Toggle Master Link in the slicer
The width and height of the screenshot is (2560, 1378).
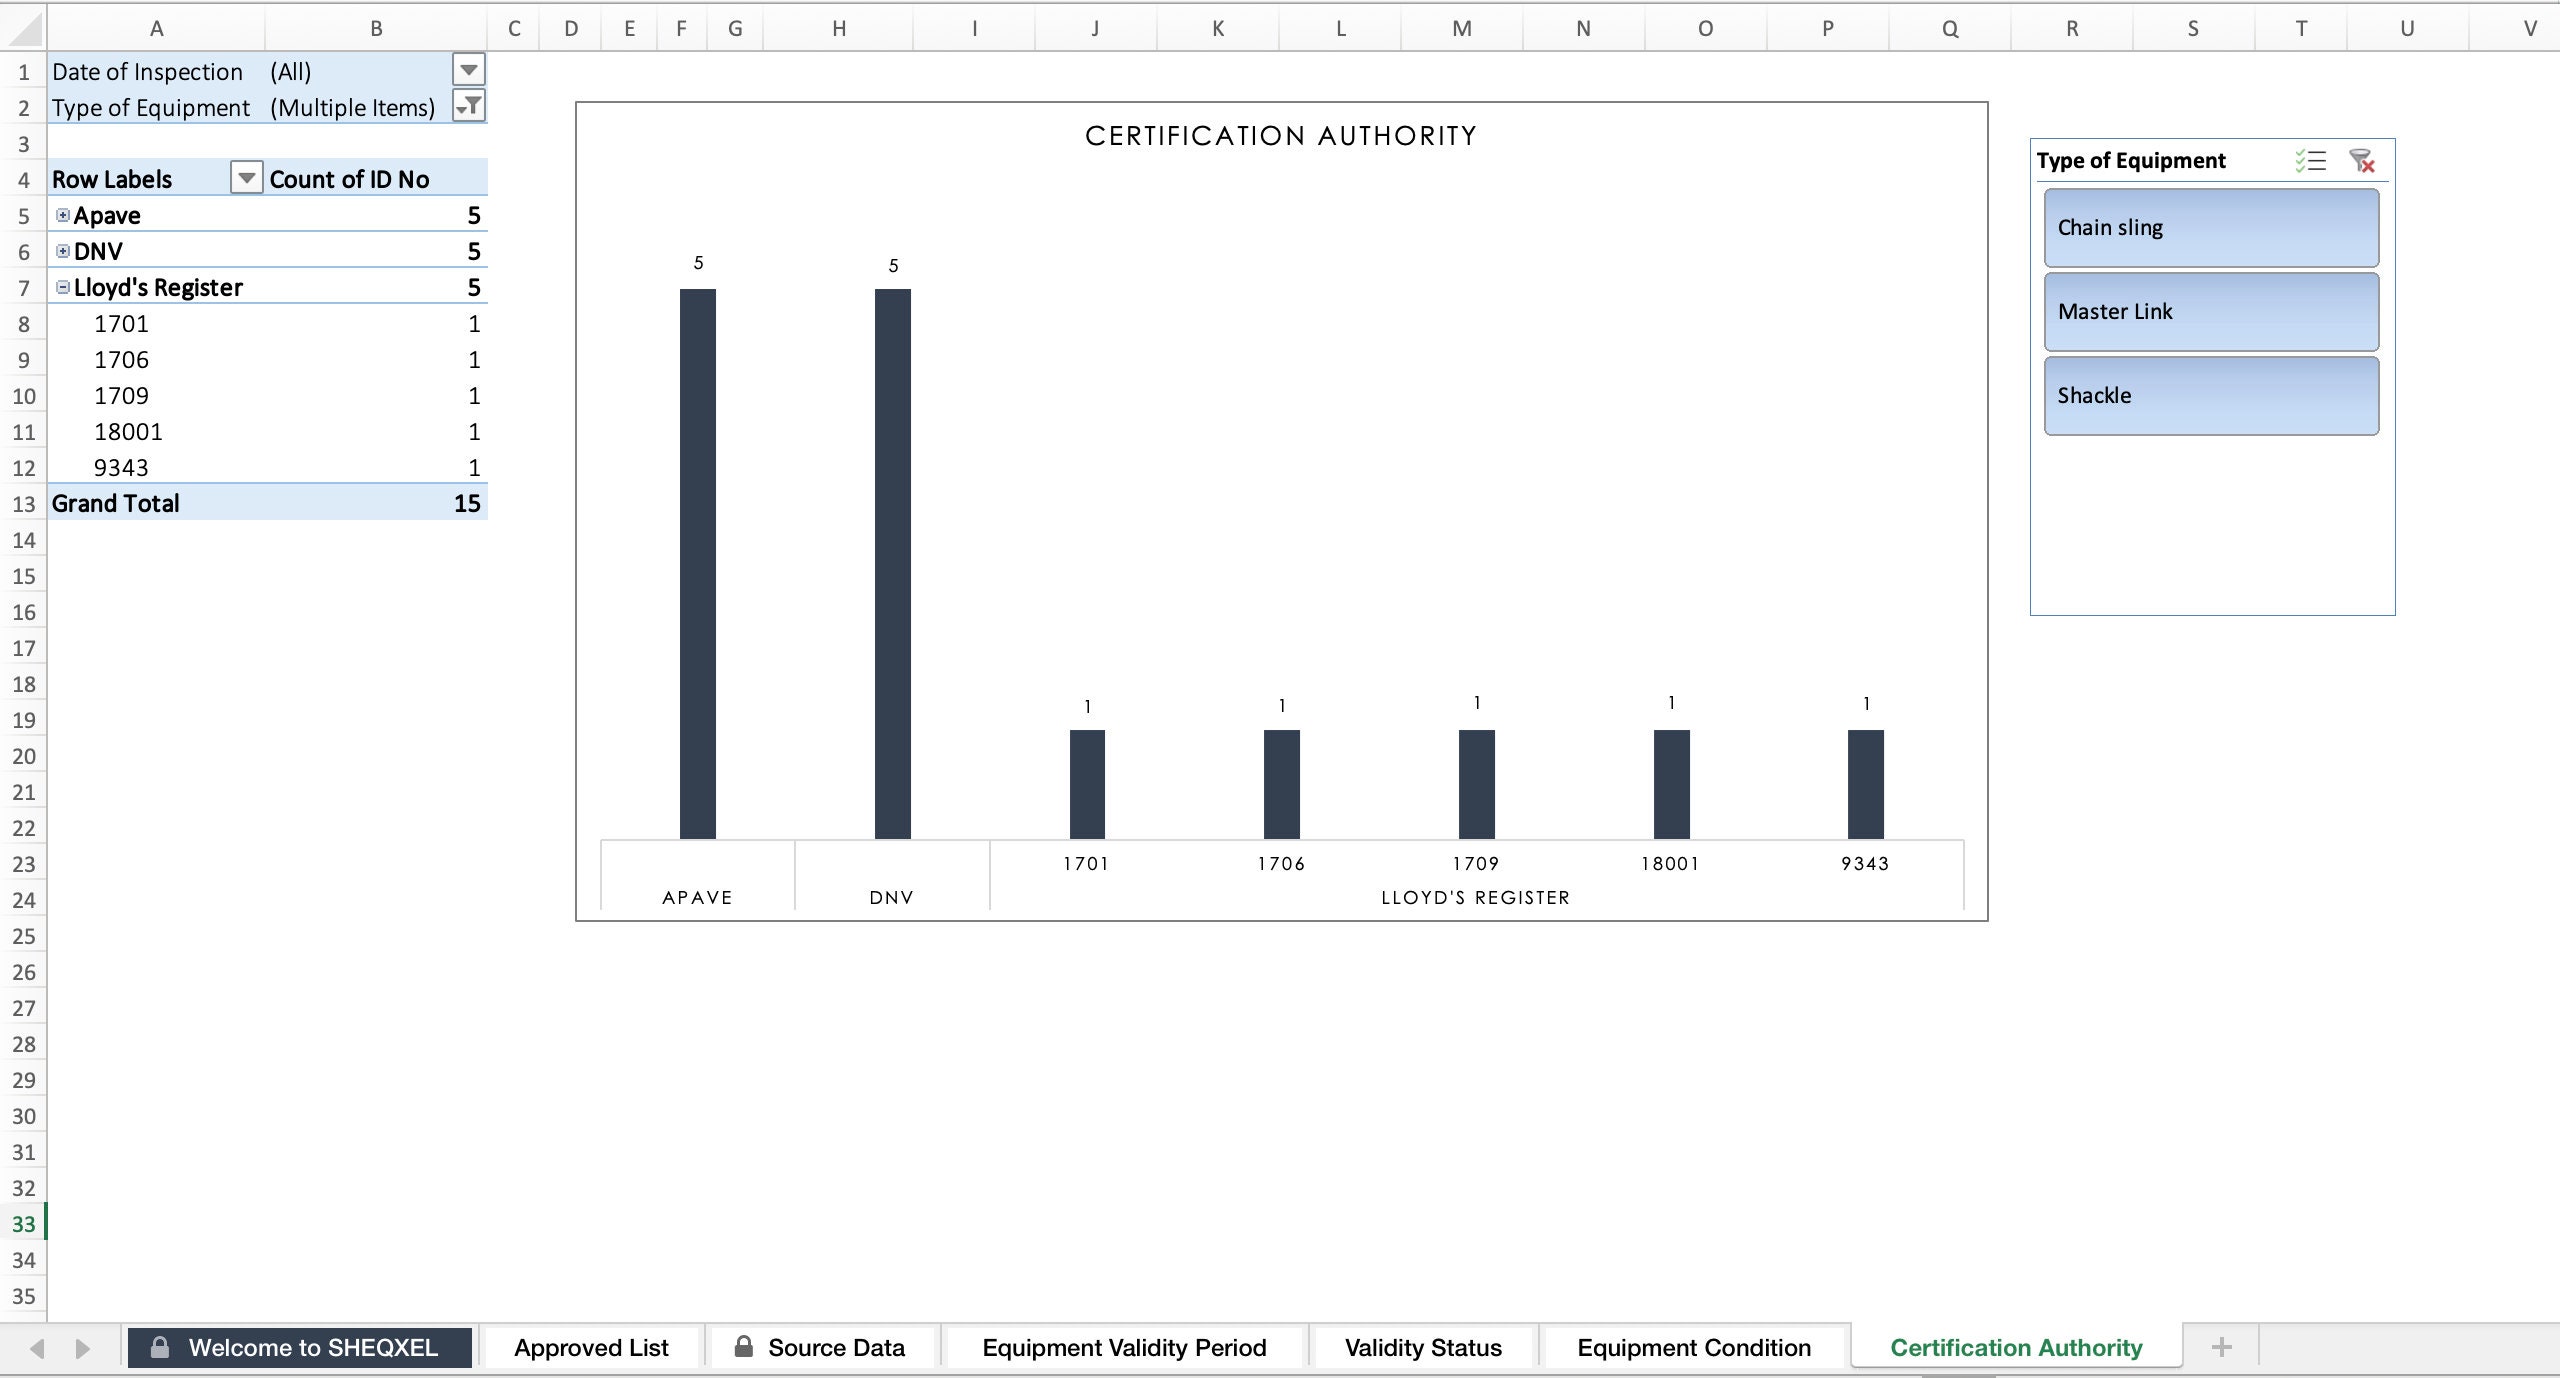coord(2210,311)
